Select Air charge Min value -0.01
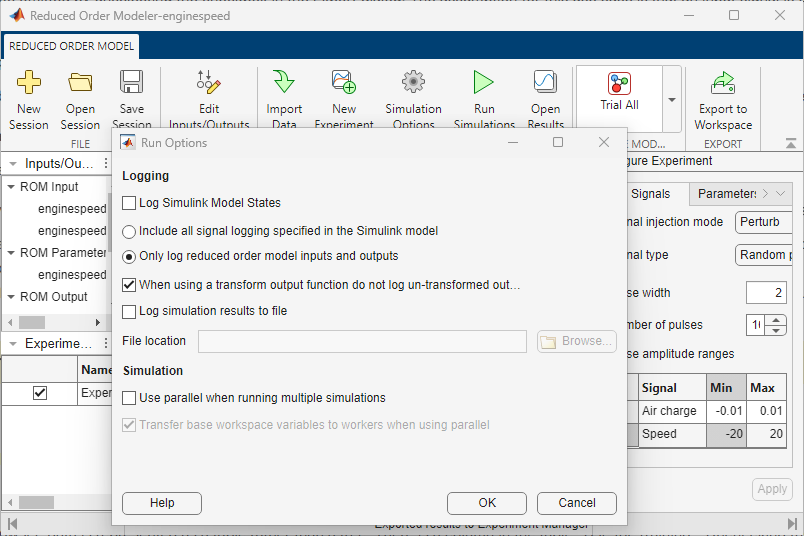This screenshot has width=804, height=536. (726, 411)
